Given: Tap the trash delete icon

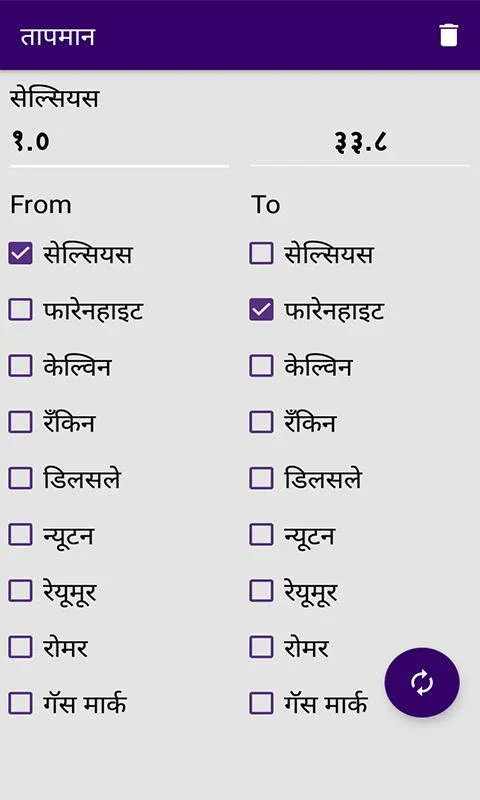Looking at the screenshot, I should click(449, 35).
